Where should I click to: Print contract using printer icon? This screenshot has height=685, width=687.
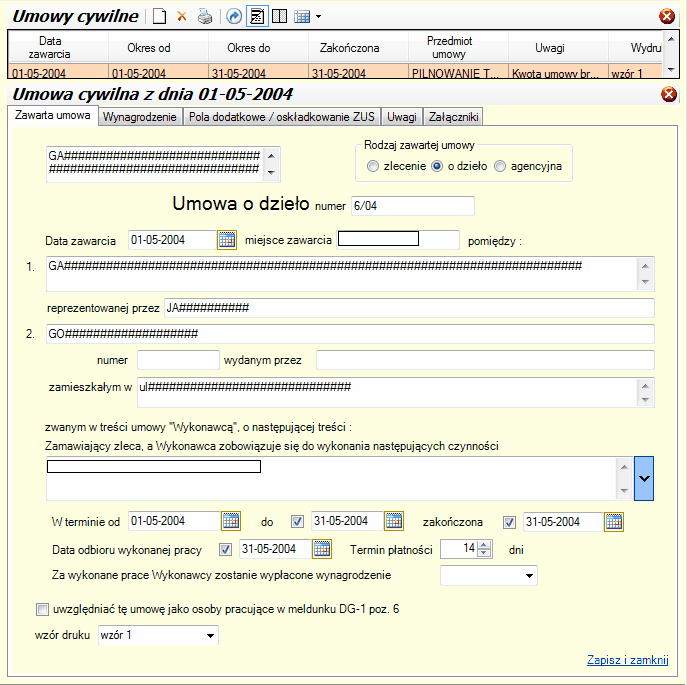205,17
